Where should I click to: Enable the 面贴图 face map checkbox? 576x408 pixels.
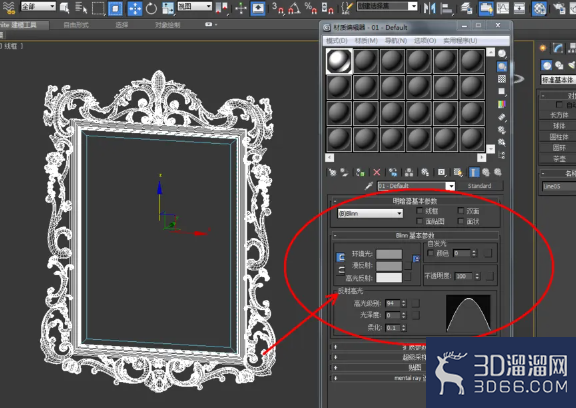420,221
